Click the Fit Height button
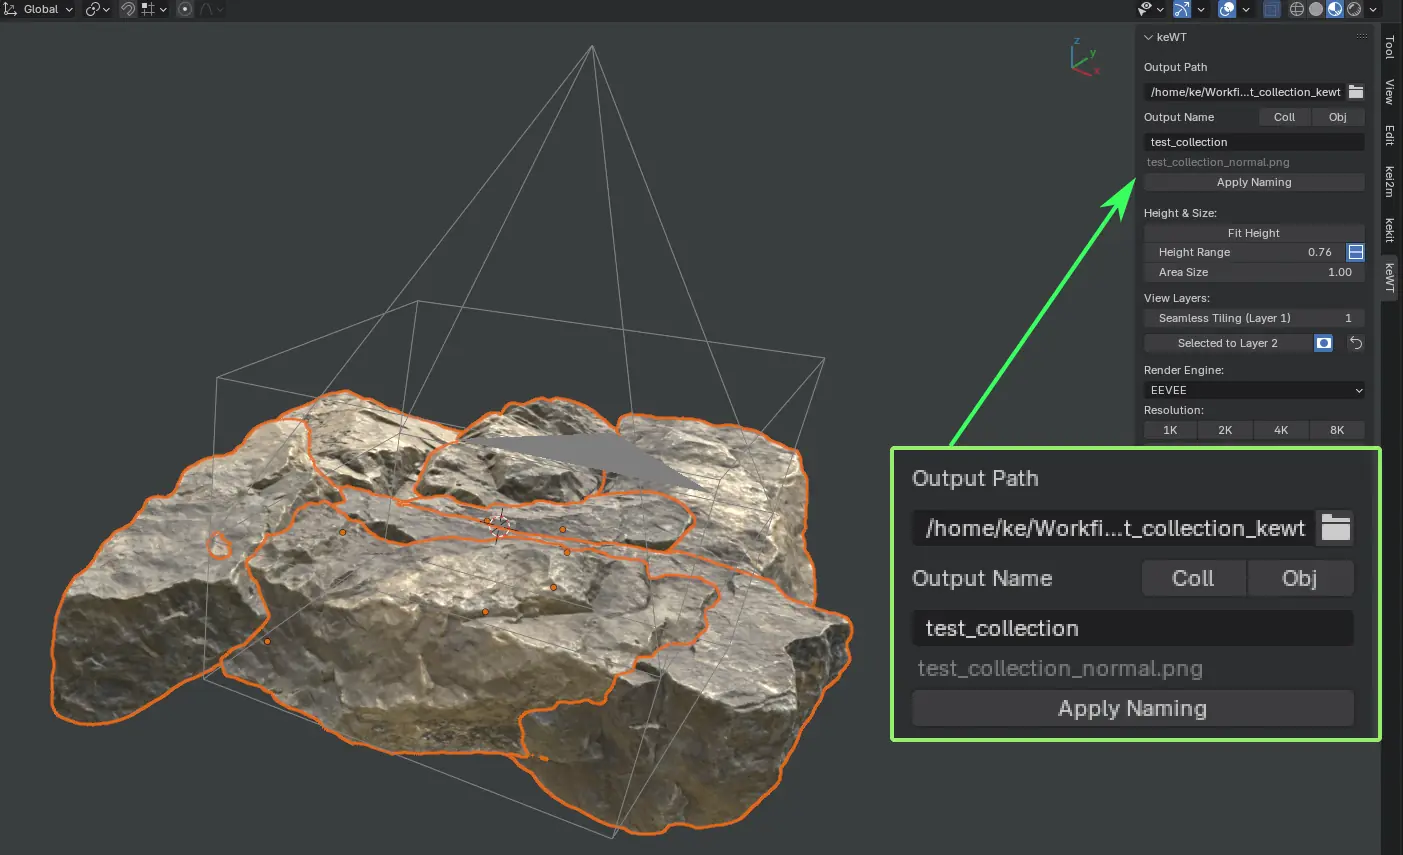Screen dimensions: 1403x855 tap(1254, 233)
